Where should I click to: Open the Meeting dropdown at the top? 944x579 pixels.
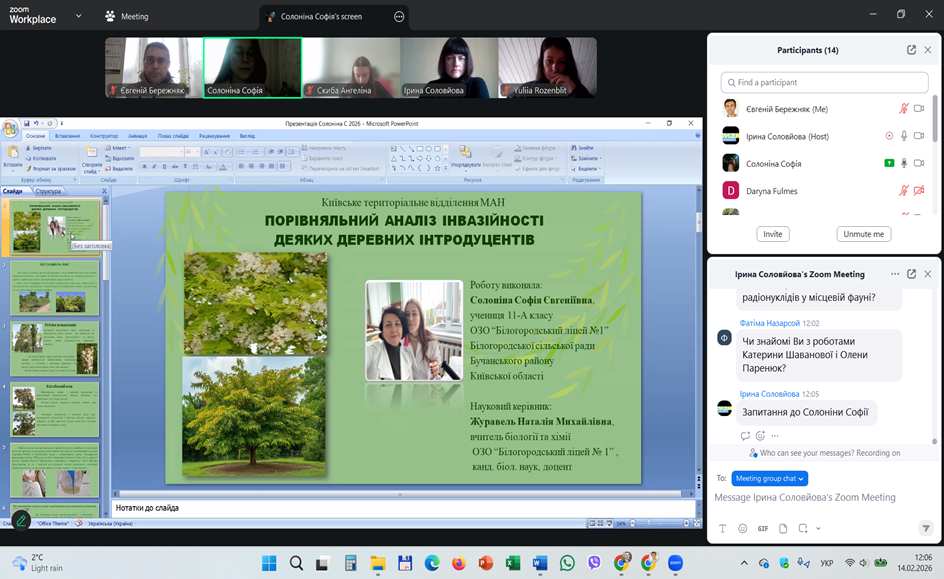pyautogui.click(x=127, y=16)
